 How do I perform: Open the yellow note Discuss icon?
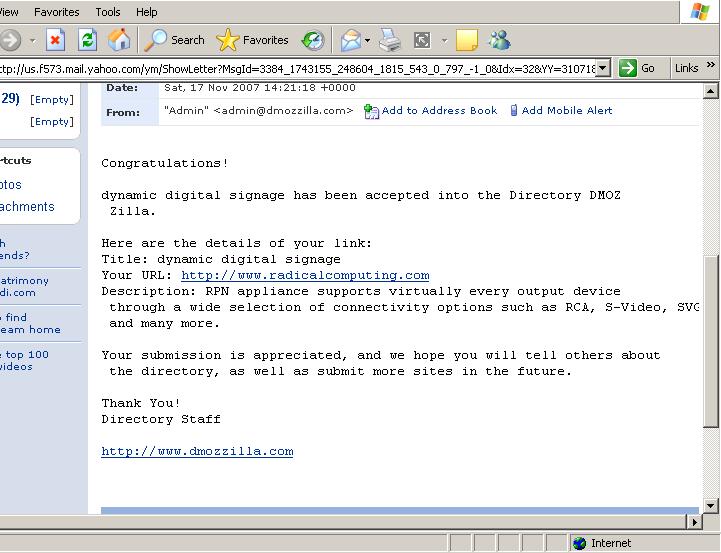(467, 40)
